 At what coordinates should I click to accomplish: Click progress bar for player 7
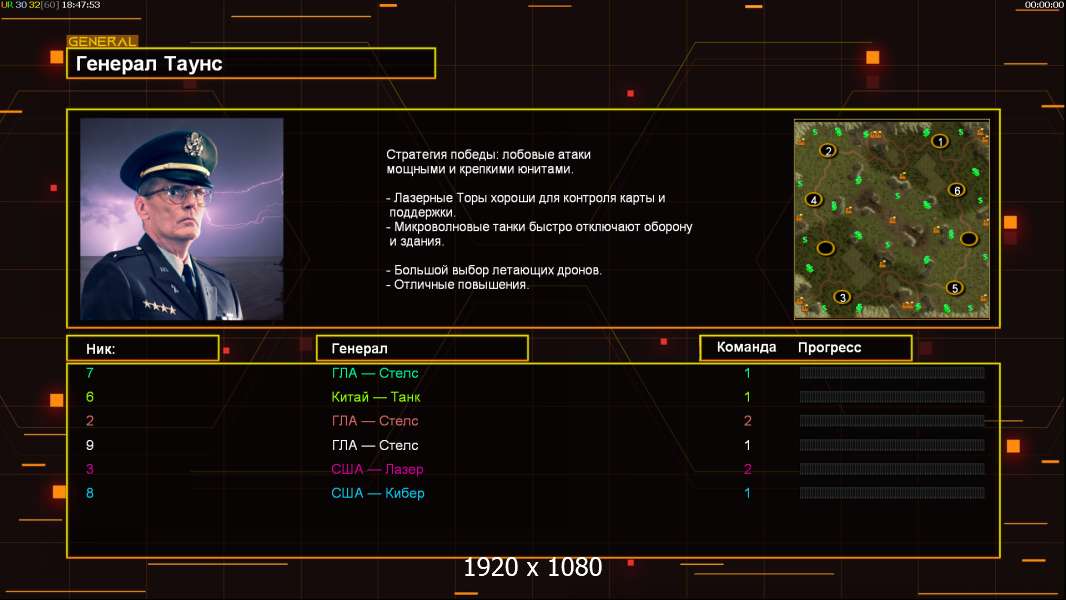pyautogui.click(x=892, y=372)
